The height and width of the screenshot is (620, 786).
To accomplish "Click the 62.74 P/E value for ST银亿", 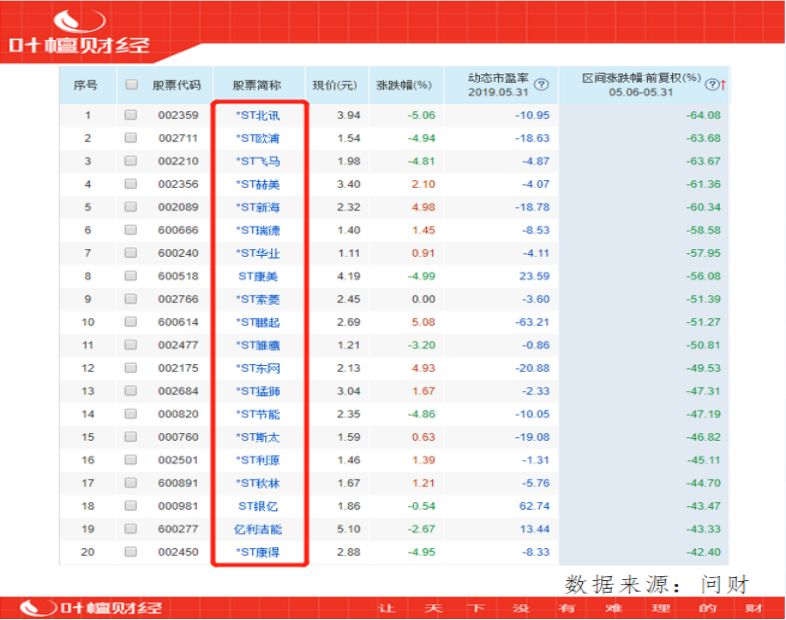I will point(534,506).
